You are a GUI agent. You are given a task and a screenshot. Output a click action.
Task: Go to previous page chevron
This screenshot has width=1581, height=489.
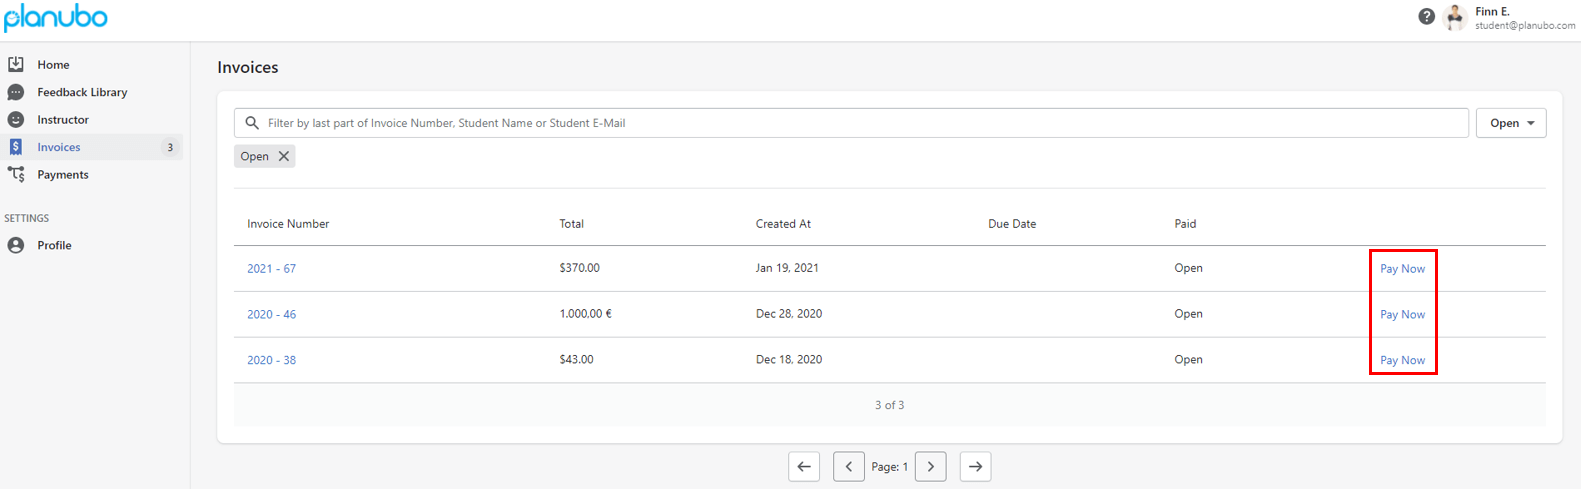[849, 467]
